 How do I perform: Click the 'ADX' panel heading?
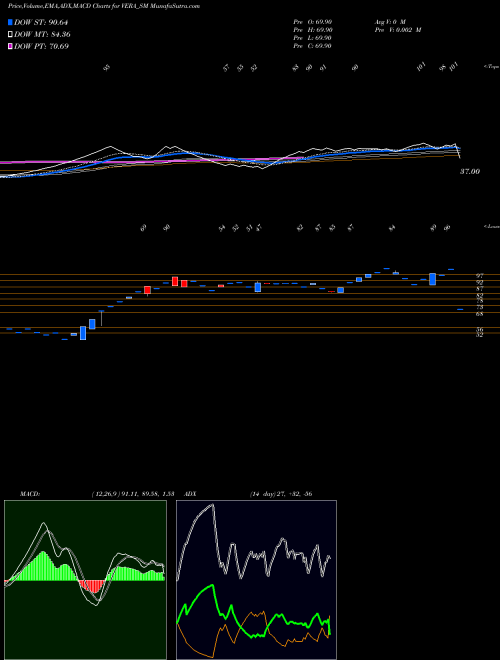[x=191, y=494]
